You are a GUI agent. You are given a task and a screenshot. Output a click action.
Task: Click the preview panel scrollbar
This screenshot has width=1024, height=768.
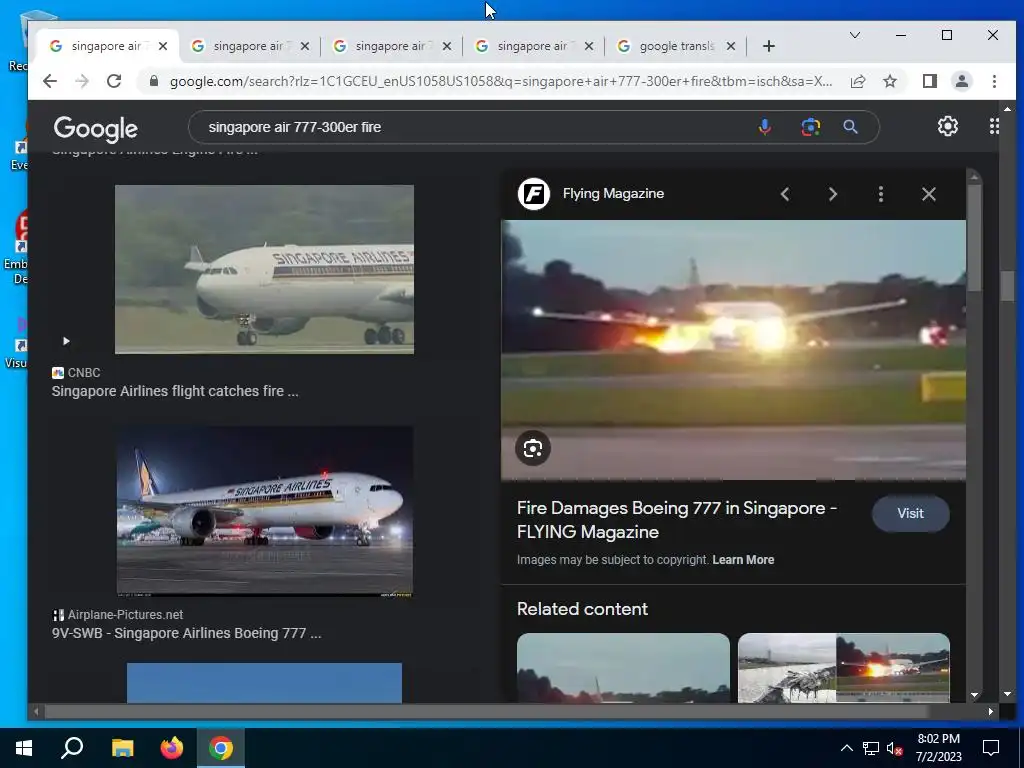974,238
